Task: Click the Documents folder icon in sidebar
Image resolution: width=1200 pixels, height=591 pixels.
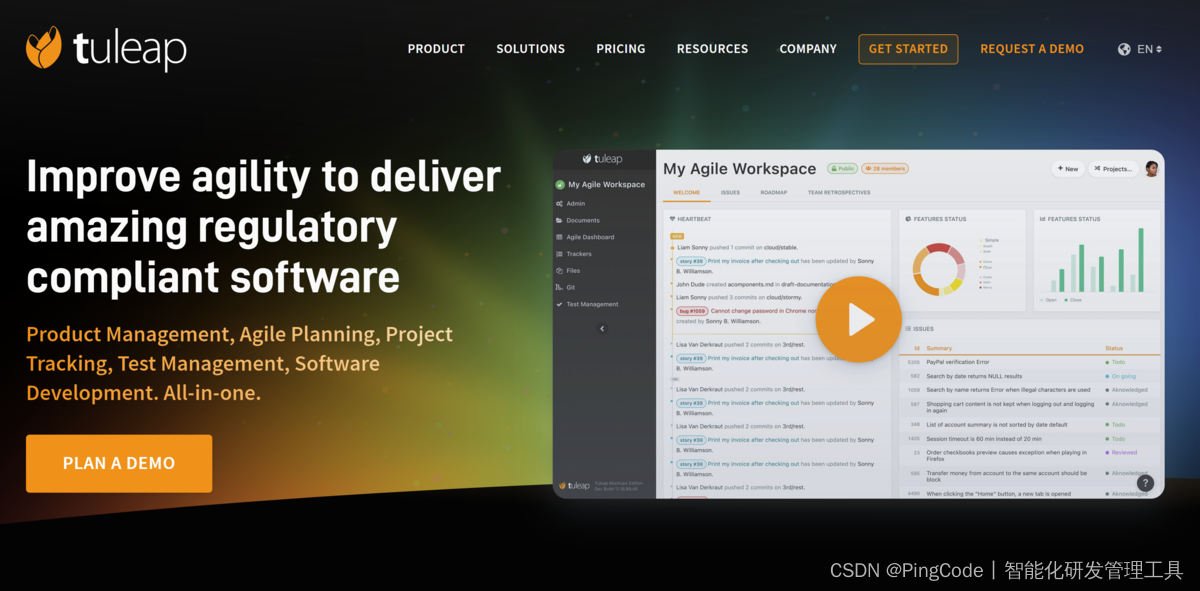Action: pos(559,220)
